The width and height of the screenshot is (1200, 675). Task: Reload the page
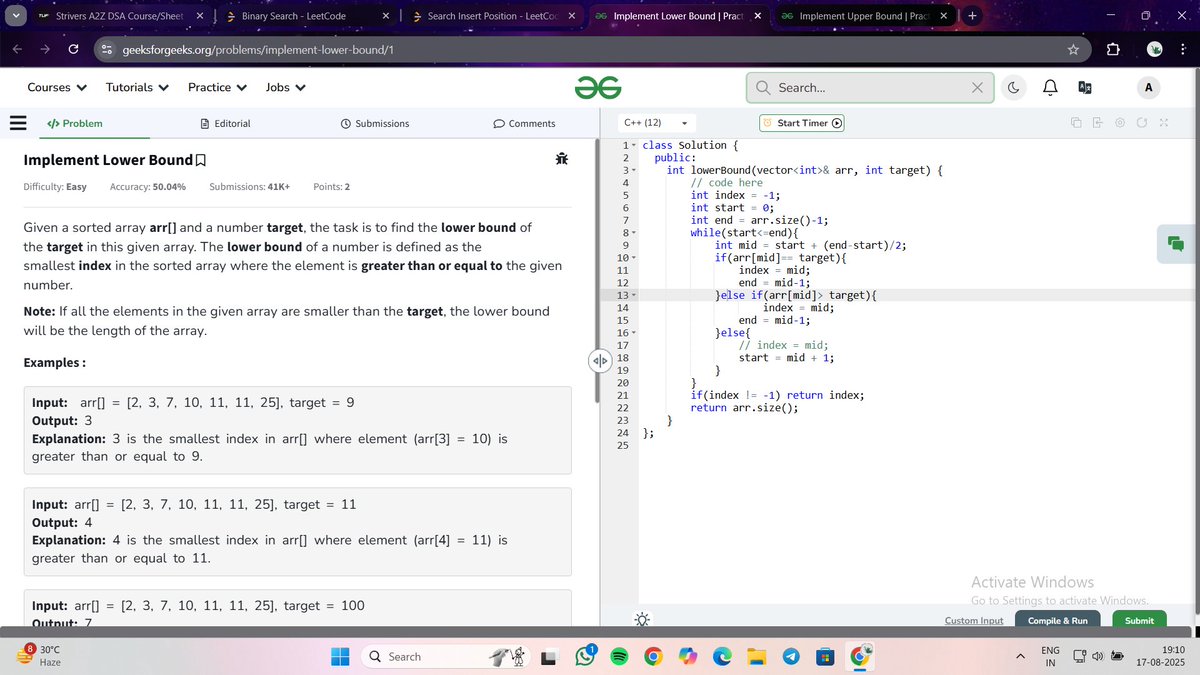coord(74,50)
